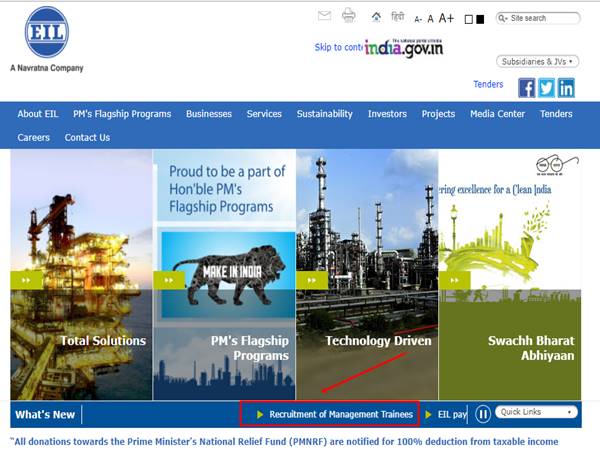The height and width of the screenshot is (450, 600).
Task: Open the Technology Driven banner
Action: point(367,275)
